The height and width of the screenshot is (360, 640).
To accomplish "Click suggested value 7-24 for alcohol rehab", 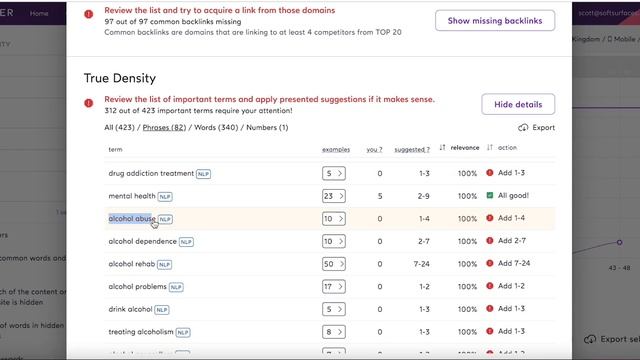I will coord(422,264).
